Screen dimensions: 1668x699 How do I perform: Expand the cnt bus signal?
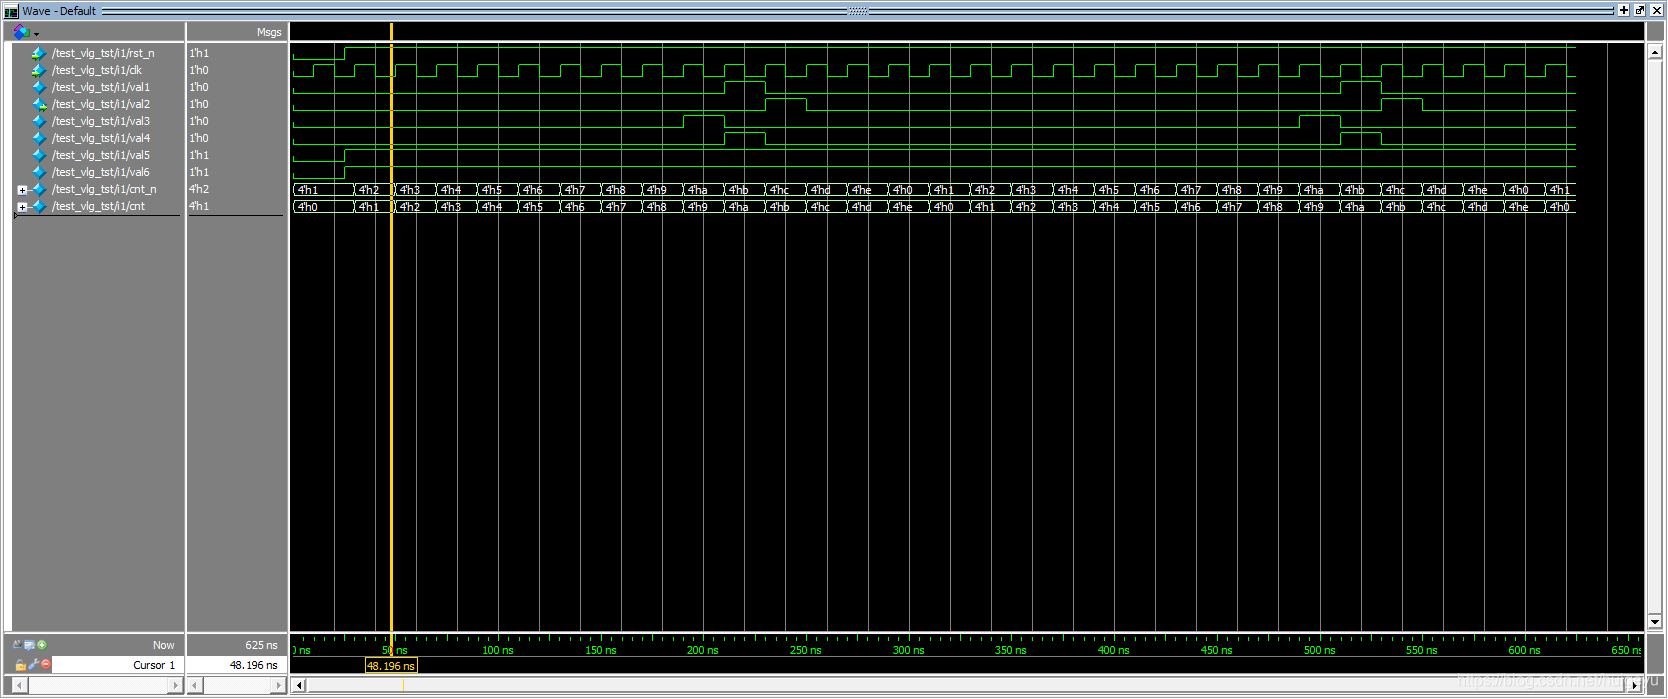(22, 207)
